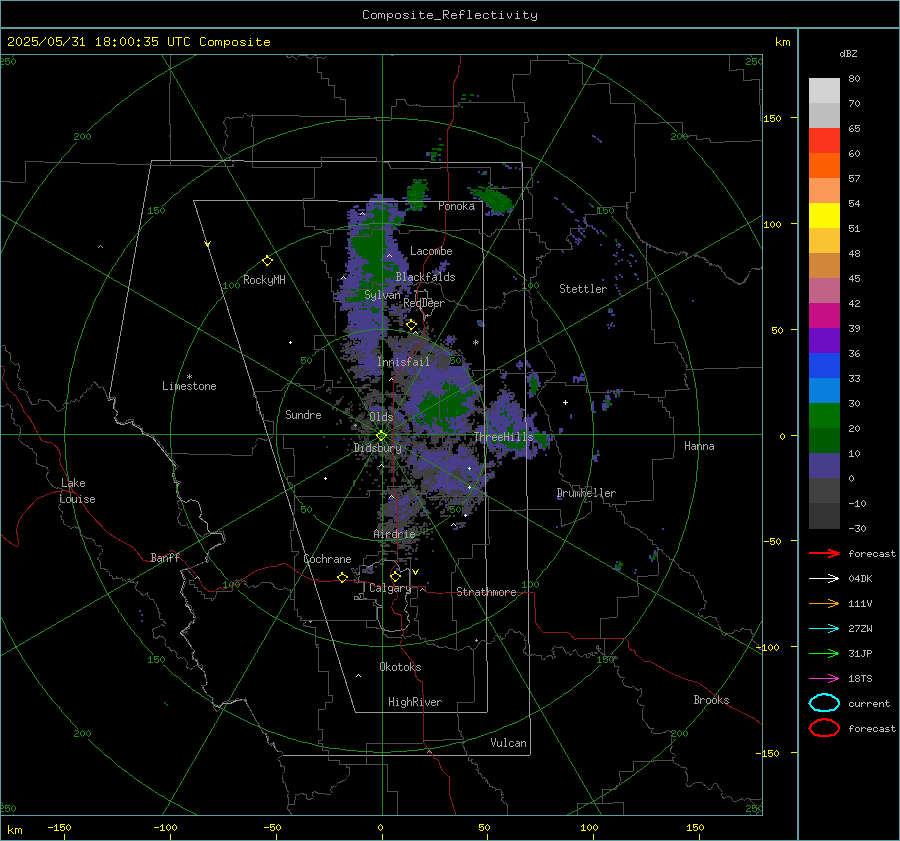Click the yellow diamond marker below Cochrane
The image size is (900, 841).
342,577
